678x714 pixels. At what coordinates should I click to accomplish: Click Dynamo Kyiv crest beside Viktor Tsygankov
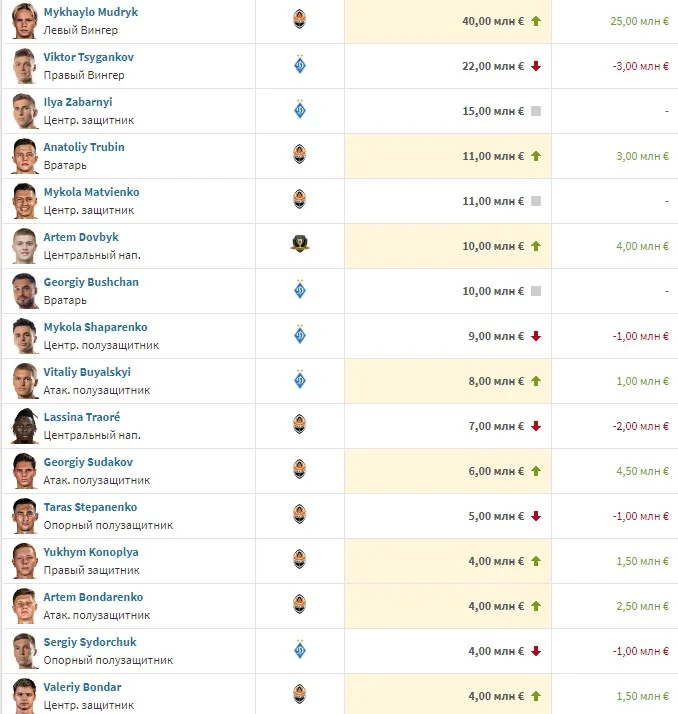299,65
